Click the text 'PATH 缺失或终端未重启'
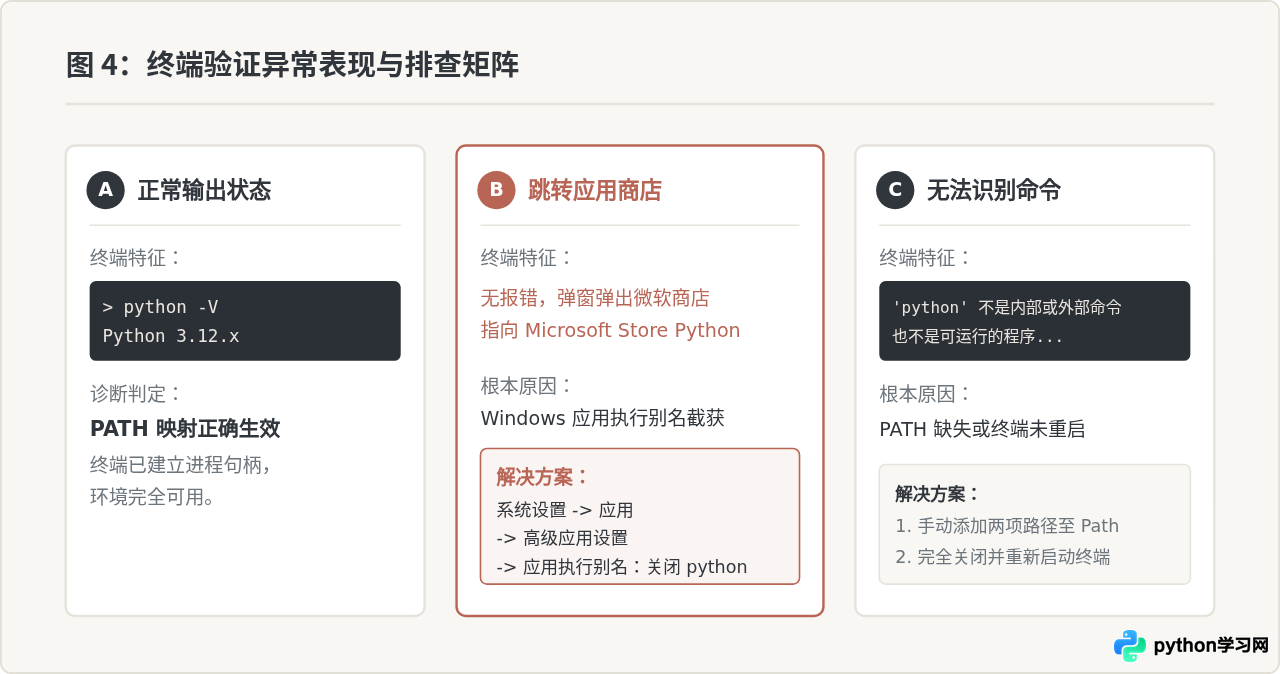The height and width of the screenshot is (674, 1280). tap(982, 430)
